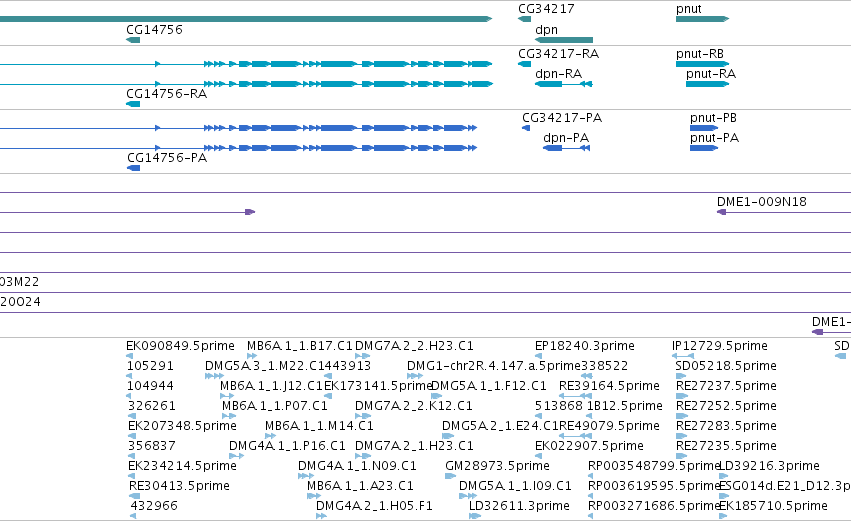Click the MB6A.1_1.M14.C1 EST label

tap(319, 426)
